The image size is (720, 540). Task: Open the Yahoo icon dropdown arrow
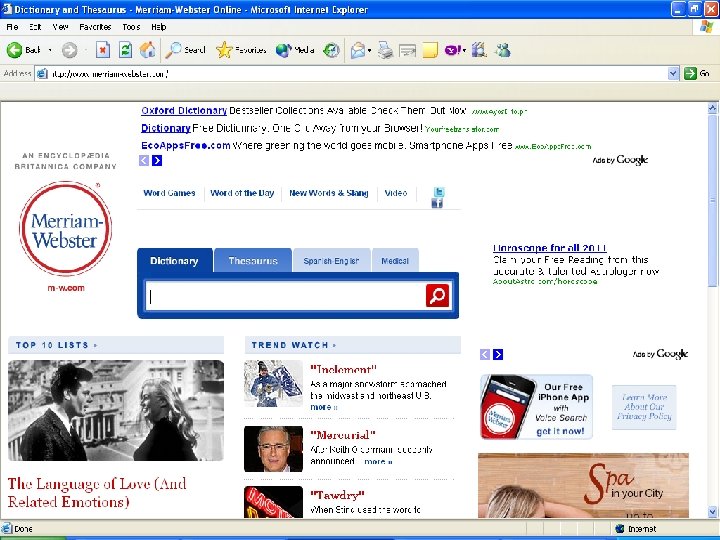pyautogui.click(x=464, y=51)
